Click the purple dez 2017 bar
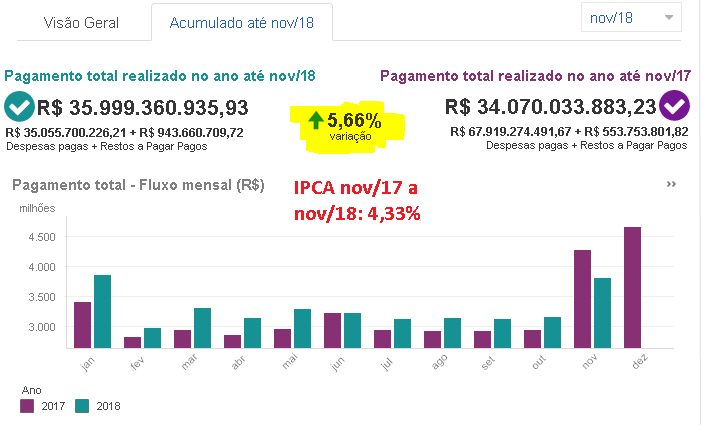 pyautogui.click(x=632, y=287)
